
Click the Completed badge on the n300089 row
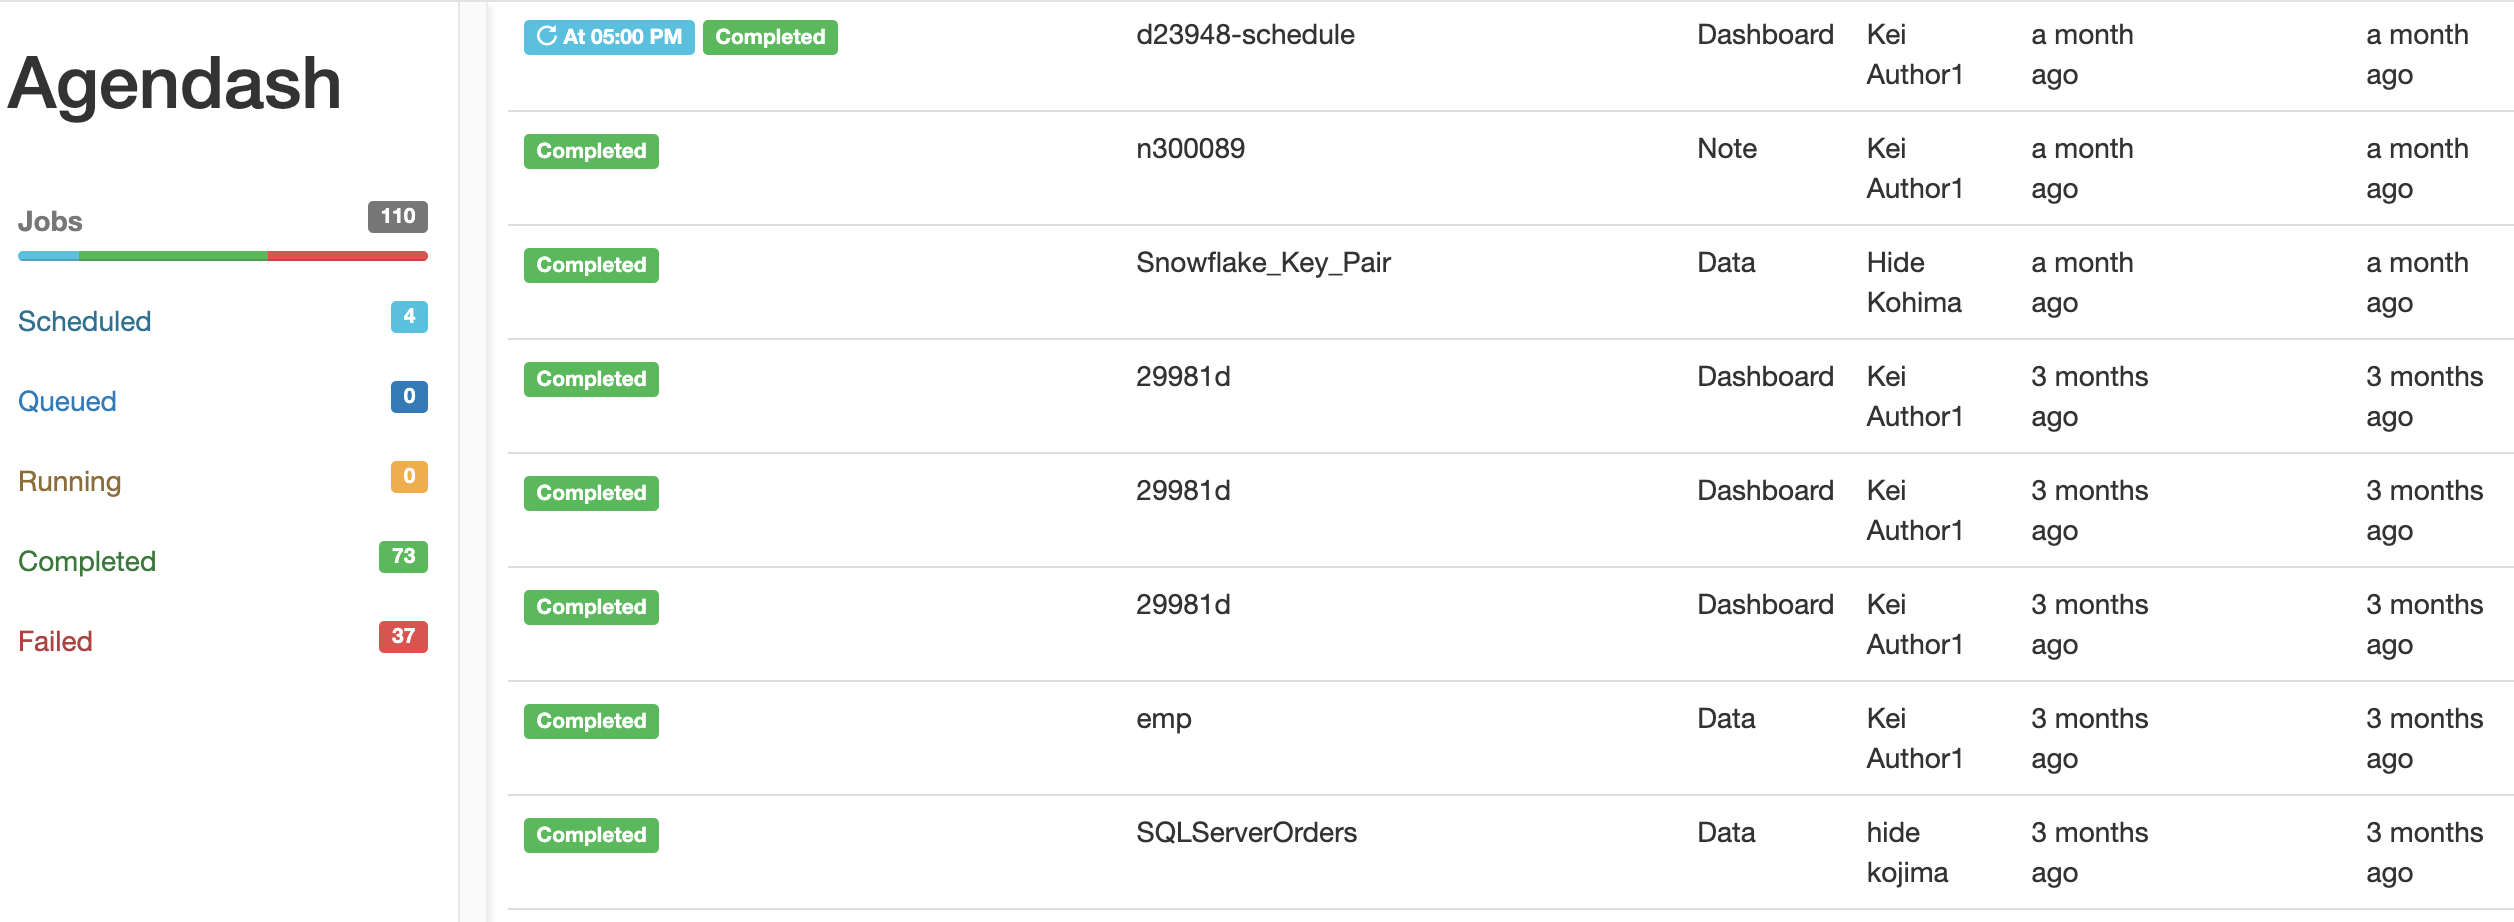(591, 151)
